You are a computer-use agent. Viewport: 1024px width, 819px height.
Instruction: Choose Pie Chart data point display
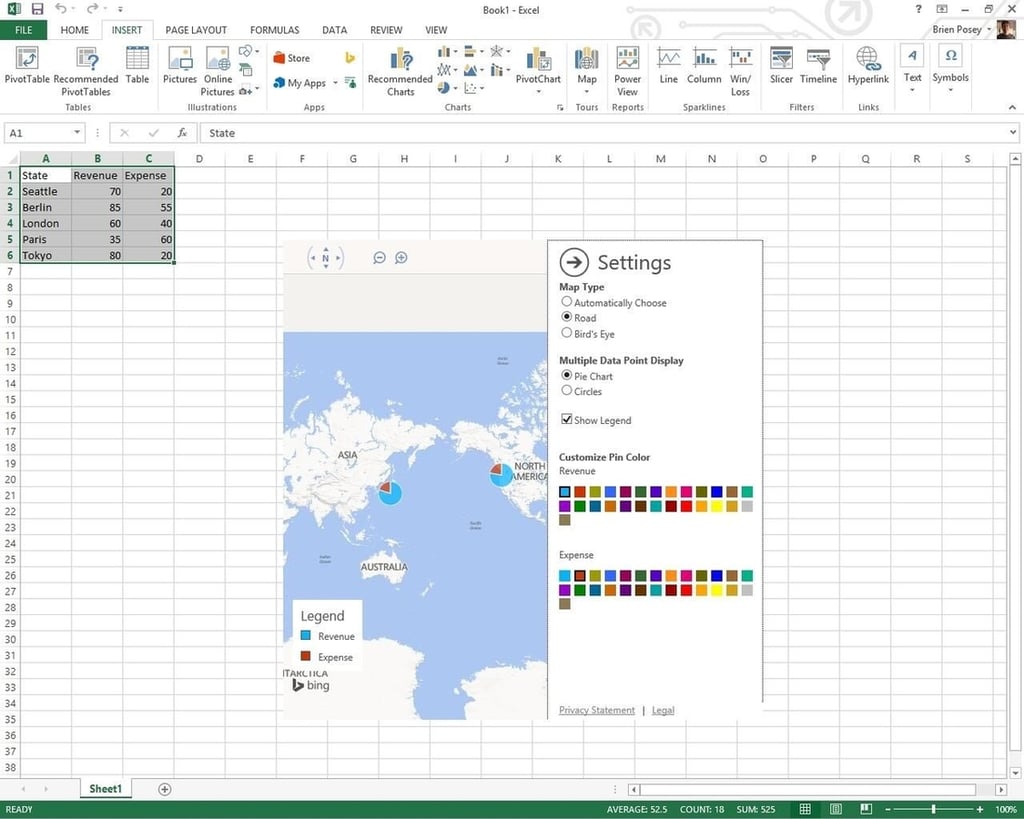click(x=567, y=375)
